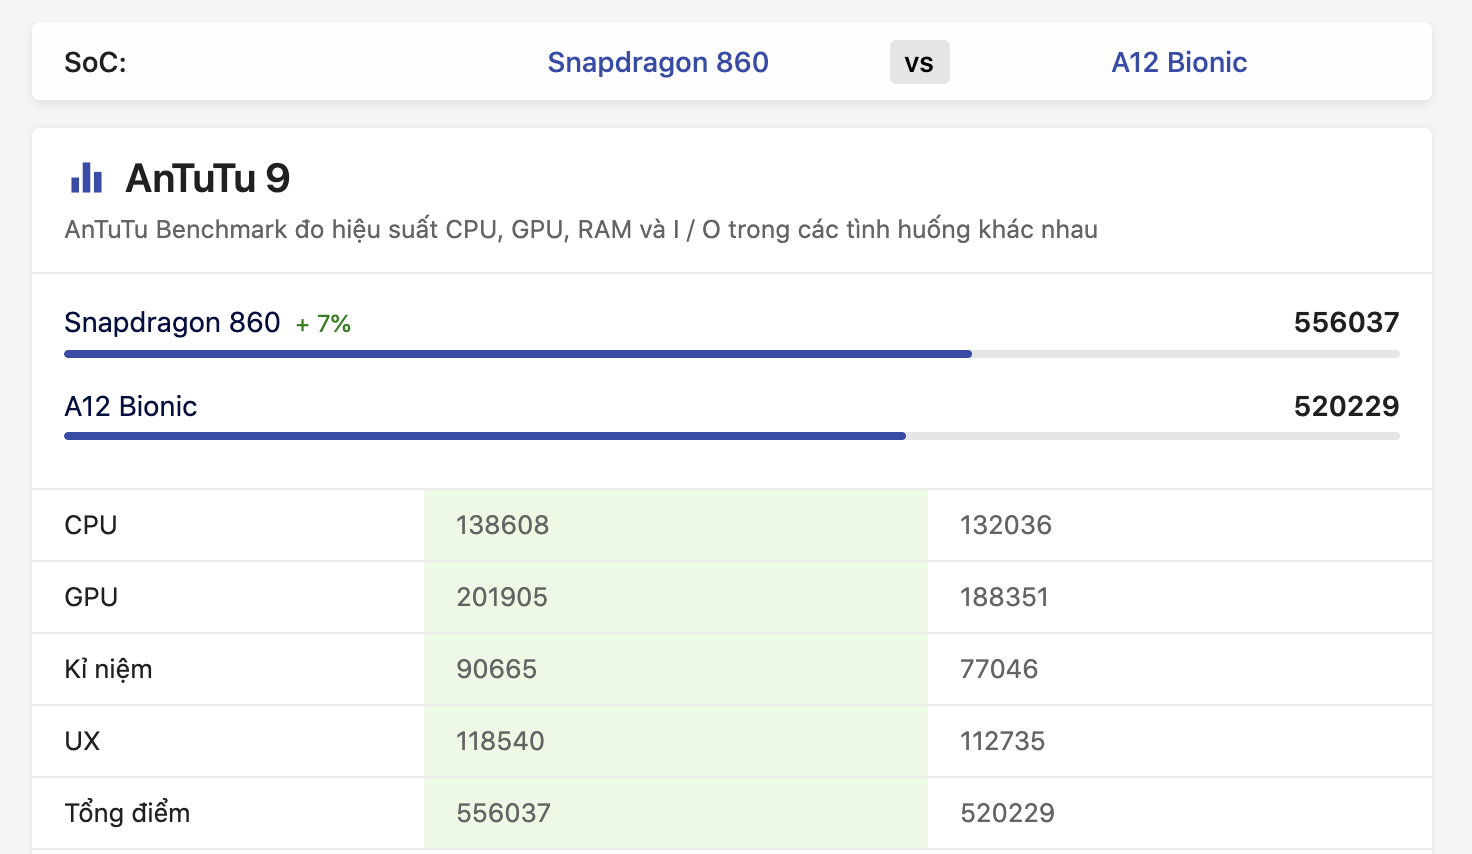This screenshot has height=854, width=1472.
Task: Click the vs badge between chips
Action: pyautogui.click(x=919, y=63)
